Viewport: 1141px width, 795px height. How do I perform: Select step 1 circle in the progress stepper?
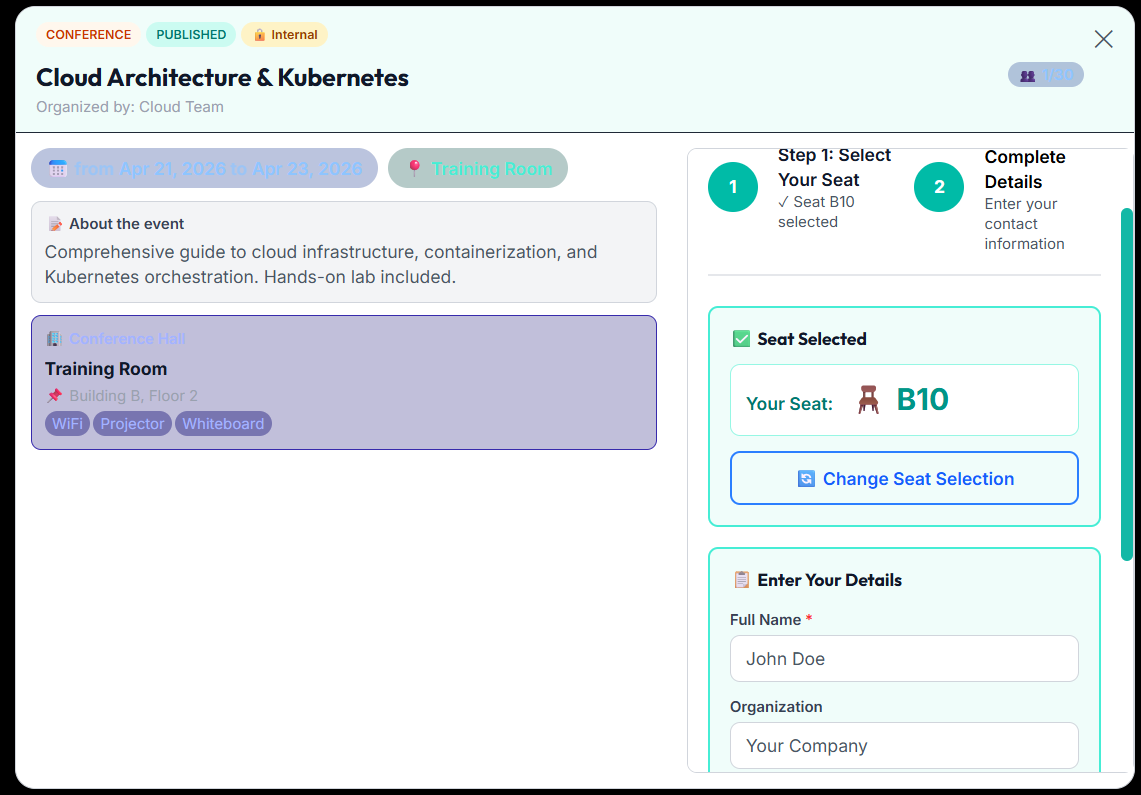click(x=733, y=187)
